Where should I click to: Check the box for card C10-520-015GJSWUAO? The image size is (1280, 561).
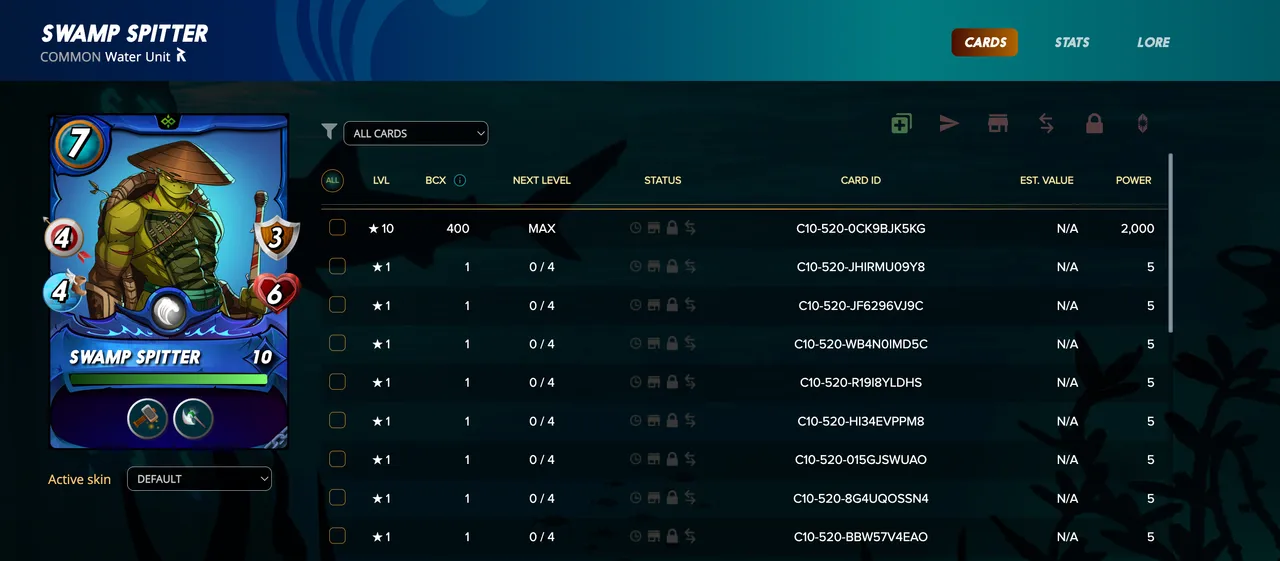pyautogui.click(x=337, y=459)
